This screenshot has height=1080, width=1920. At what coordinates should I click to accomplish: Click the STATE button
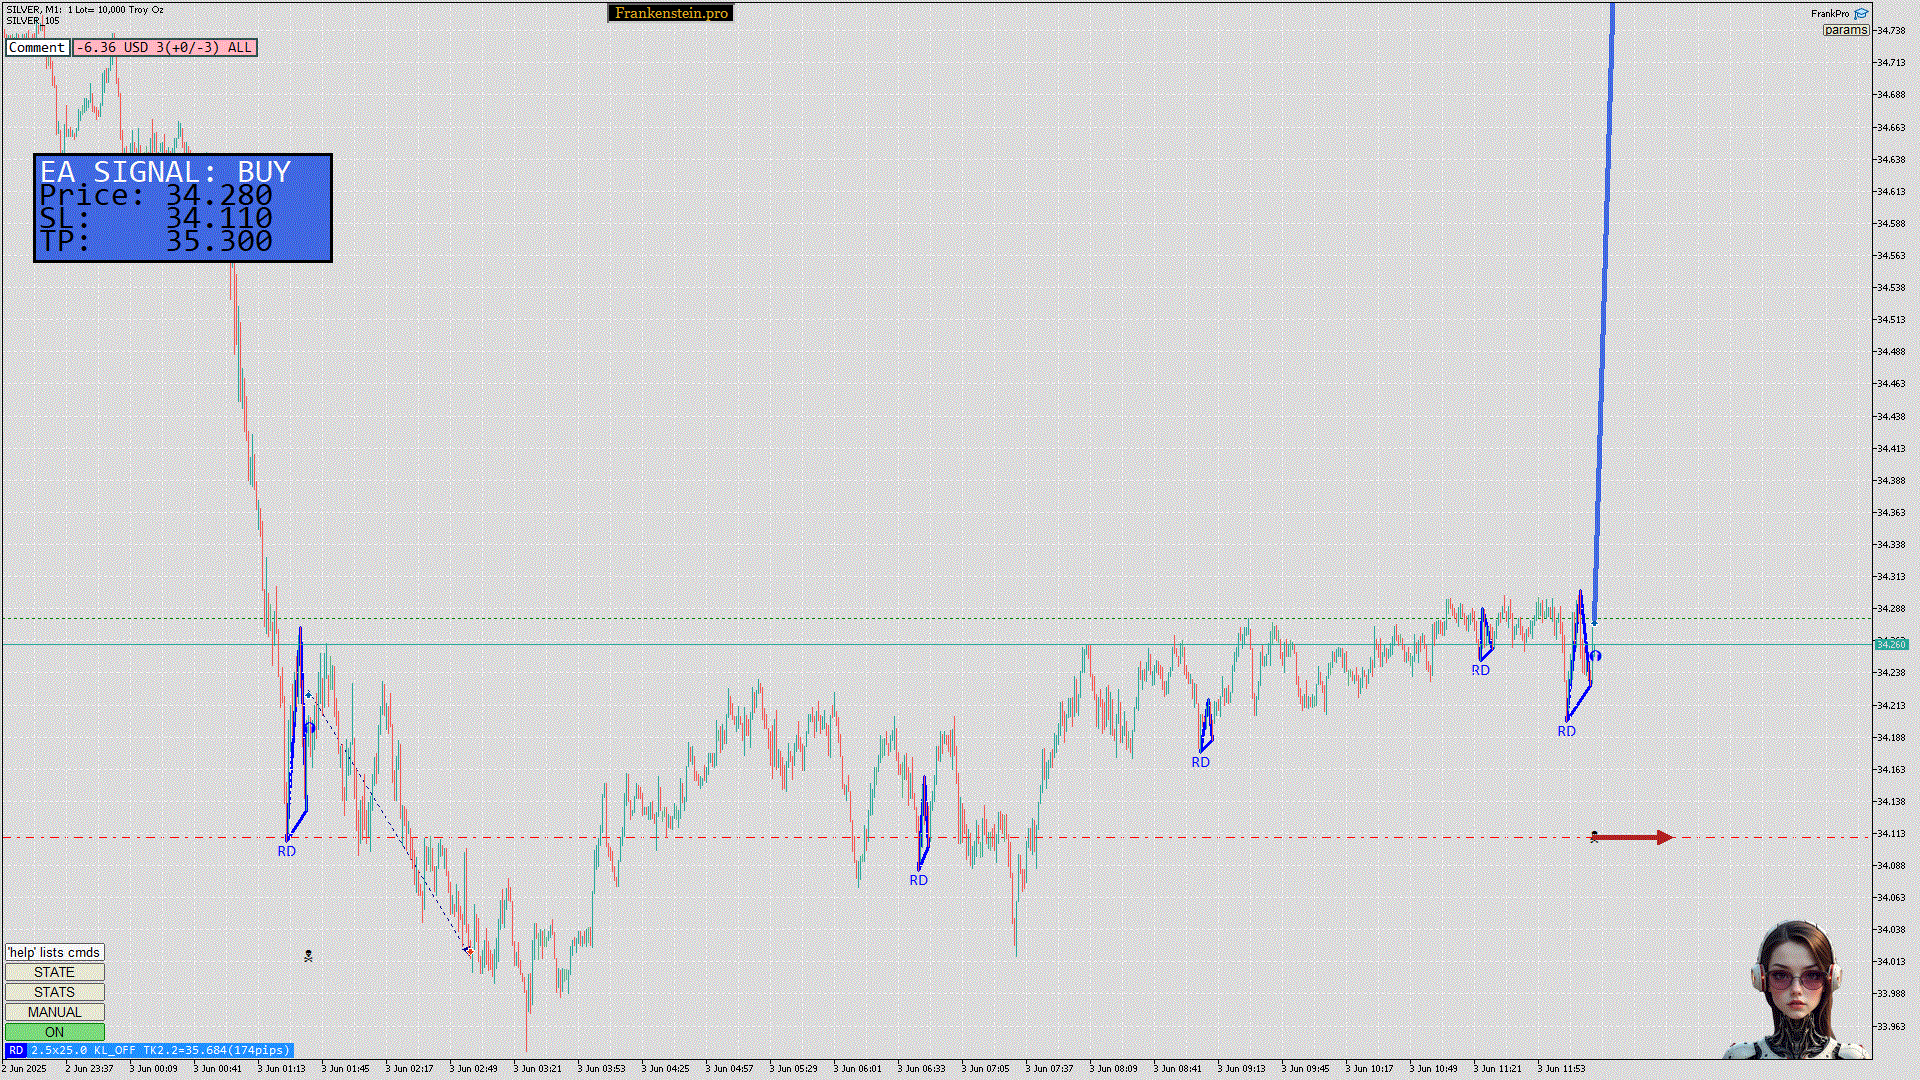tap(54, 972)
